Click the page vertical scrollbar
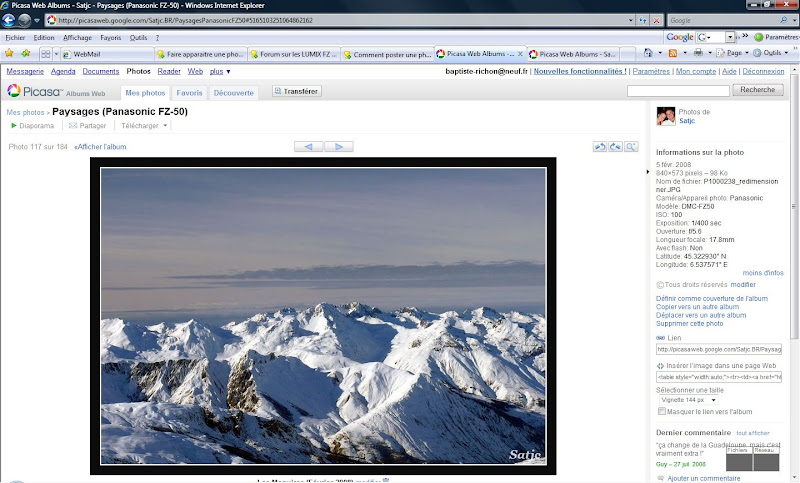This screenshot has width=800, height=483. 794,206
